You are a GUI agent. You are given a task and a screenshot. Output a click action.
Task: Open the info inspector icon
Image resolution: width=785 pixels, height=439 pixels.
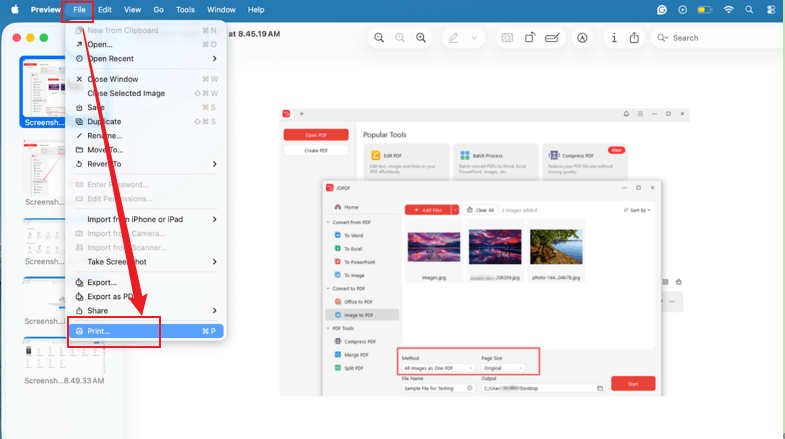pos(614,38)
